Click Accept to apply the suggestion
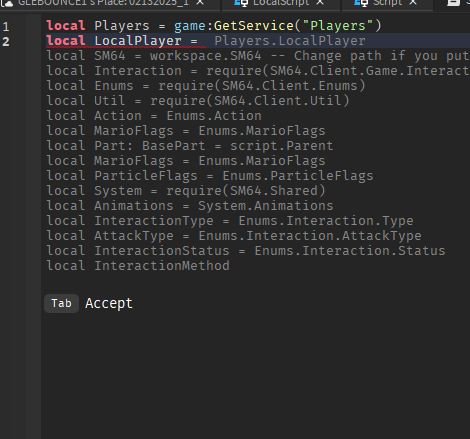 click(109, 303)
